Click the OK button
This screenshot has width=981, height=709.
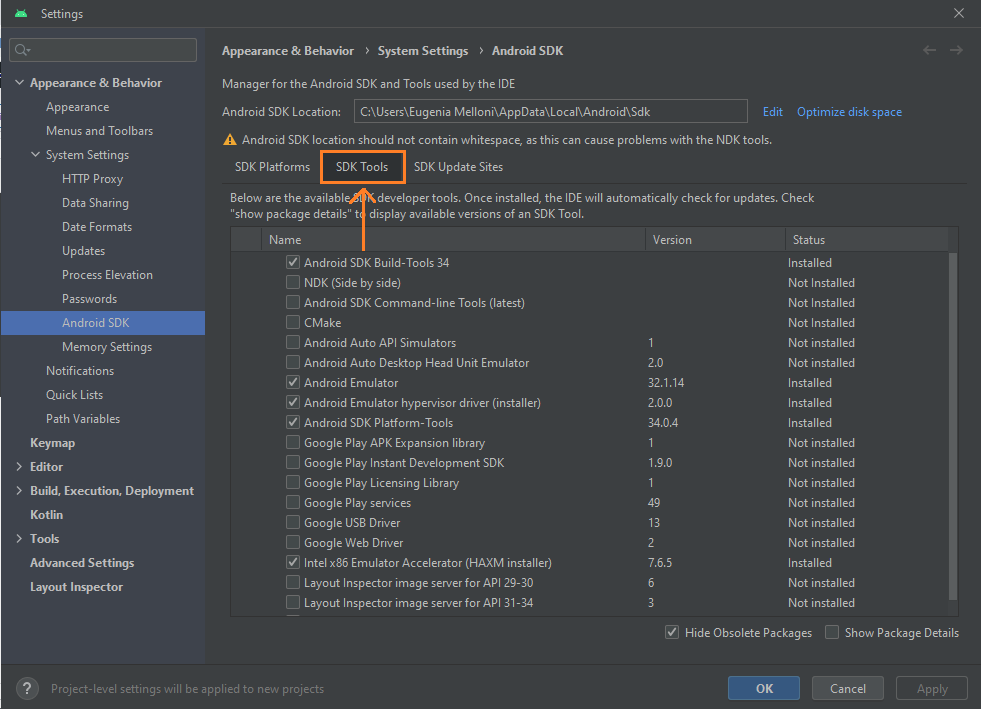(764, 688)
